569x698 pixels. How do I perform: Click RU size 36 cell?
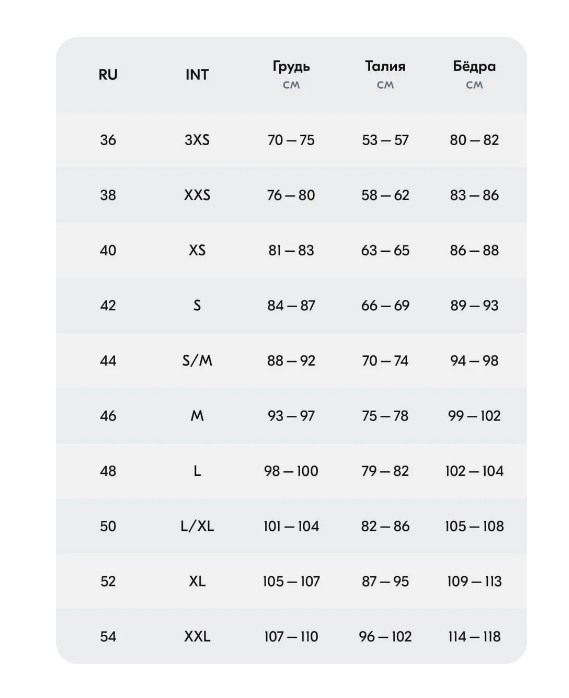(108, 140)
